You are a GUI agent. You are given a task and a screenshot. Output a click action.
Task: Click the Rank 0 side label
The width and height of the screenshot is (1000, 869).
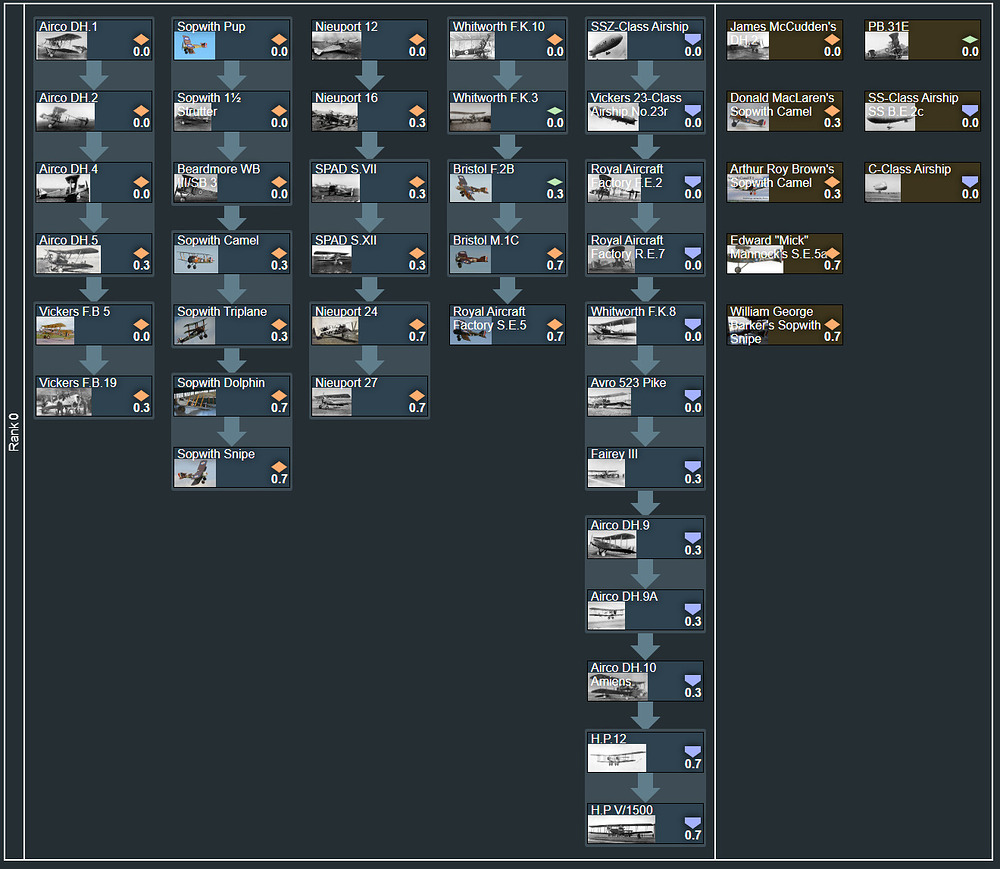(x=14, y=432)
